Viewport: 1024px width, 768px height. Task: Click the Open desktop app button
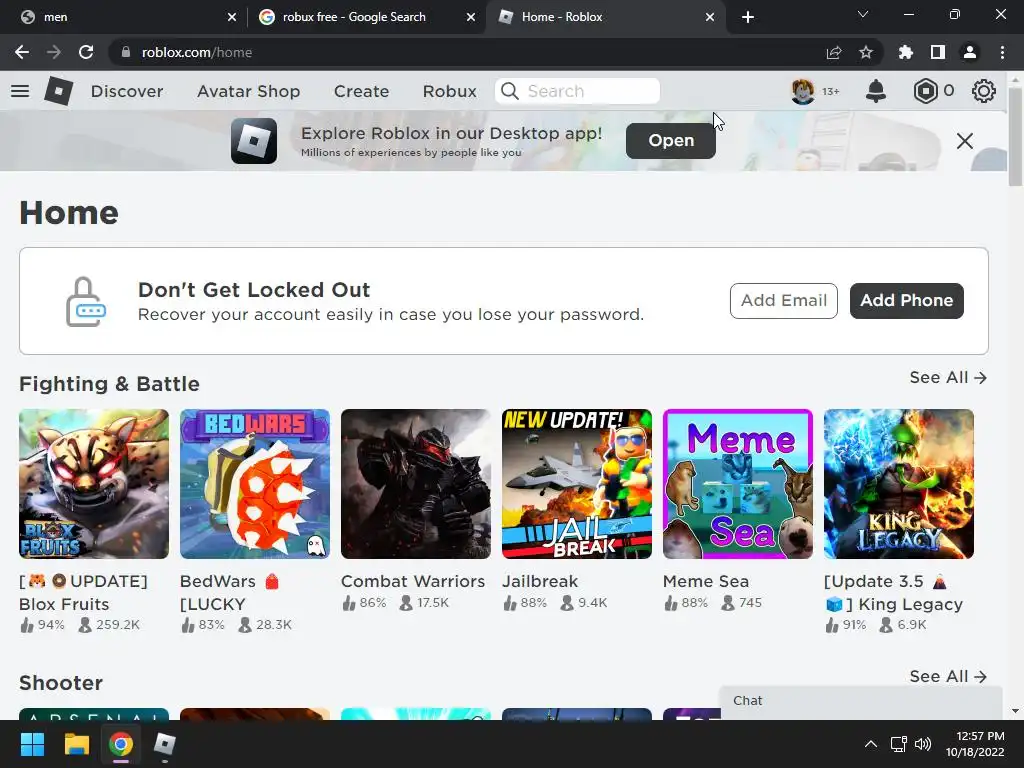(x=671, y=140)
